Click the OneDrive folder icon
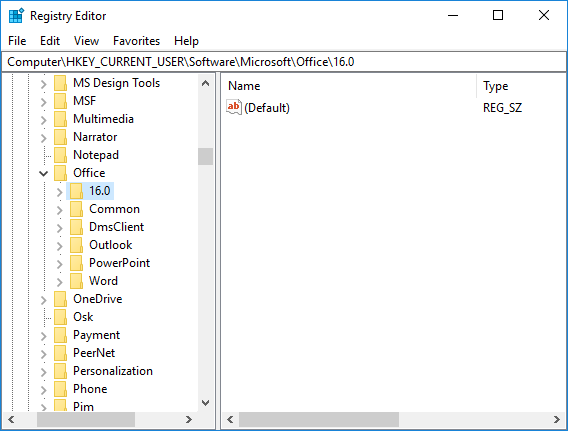The width and height of the screenshot is (568, 431). point(60,299)
